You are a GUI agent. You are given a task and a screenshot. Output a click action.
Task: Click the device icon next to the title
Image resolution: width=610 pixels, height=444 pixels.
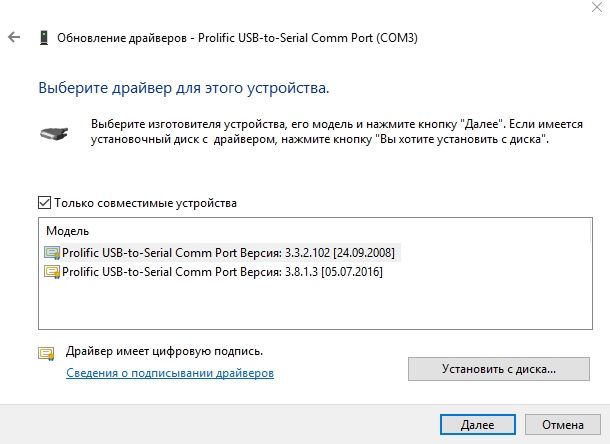44,38
